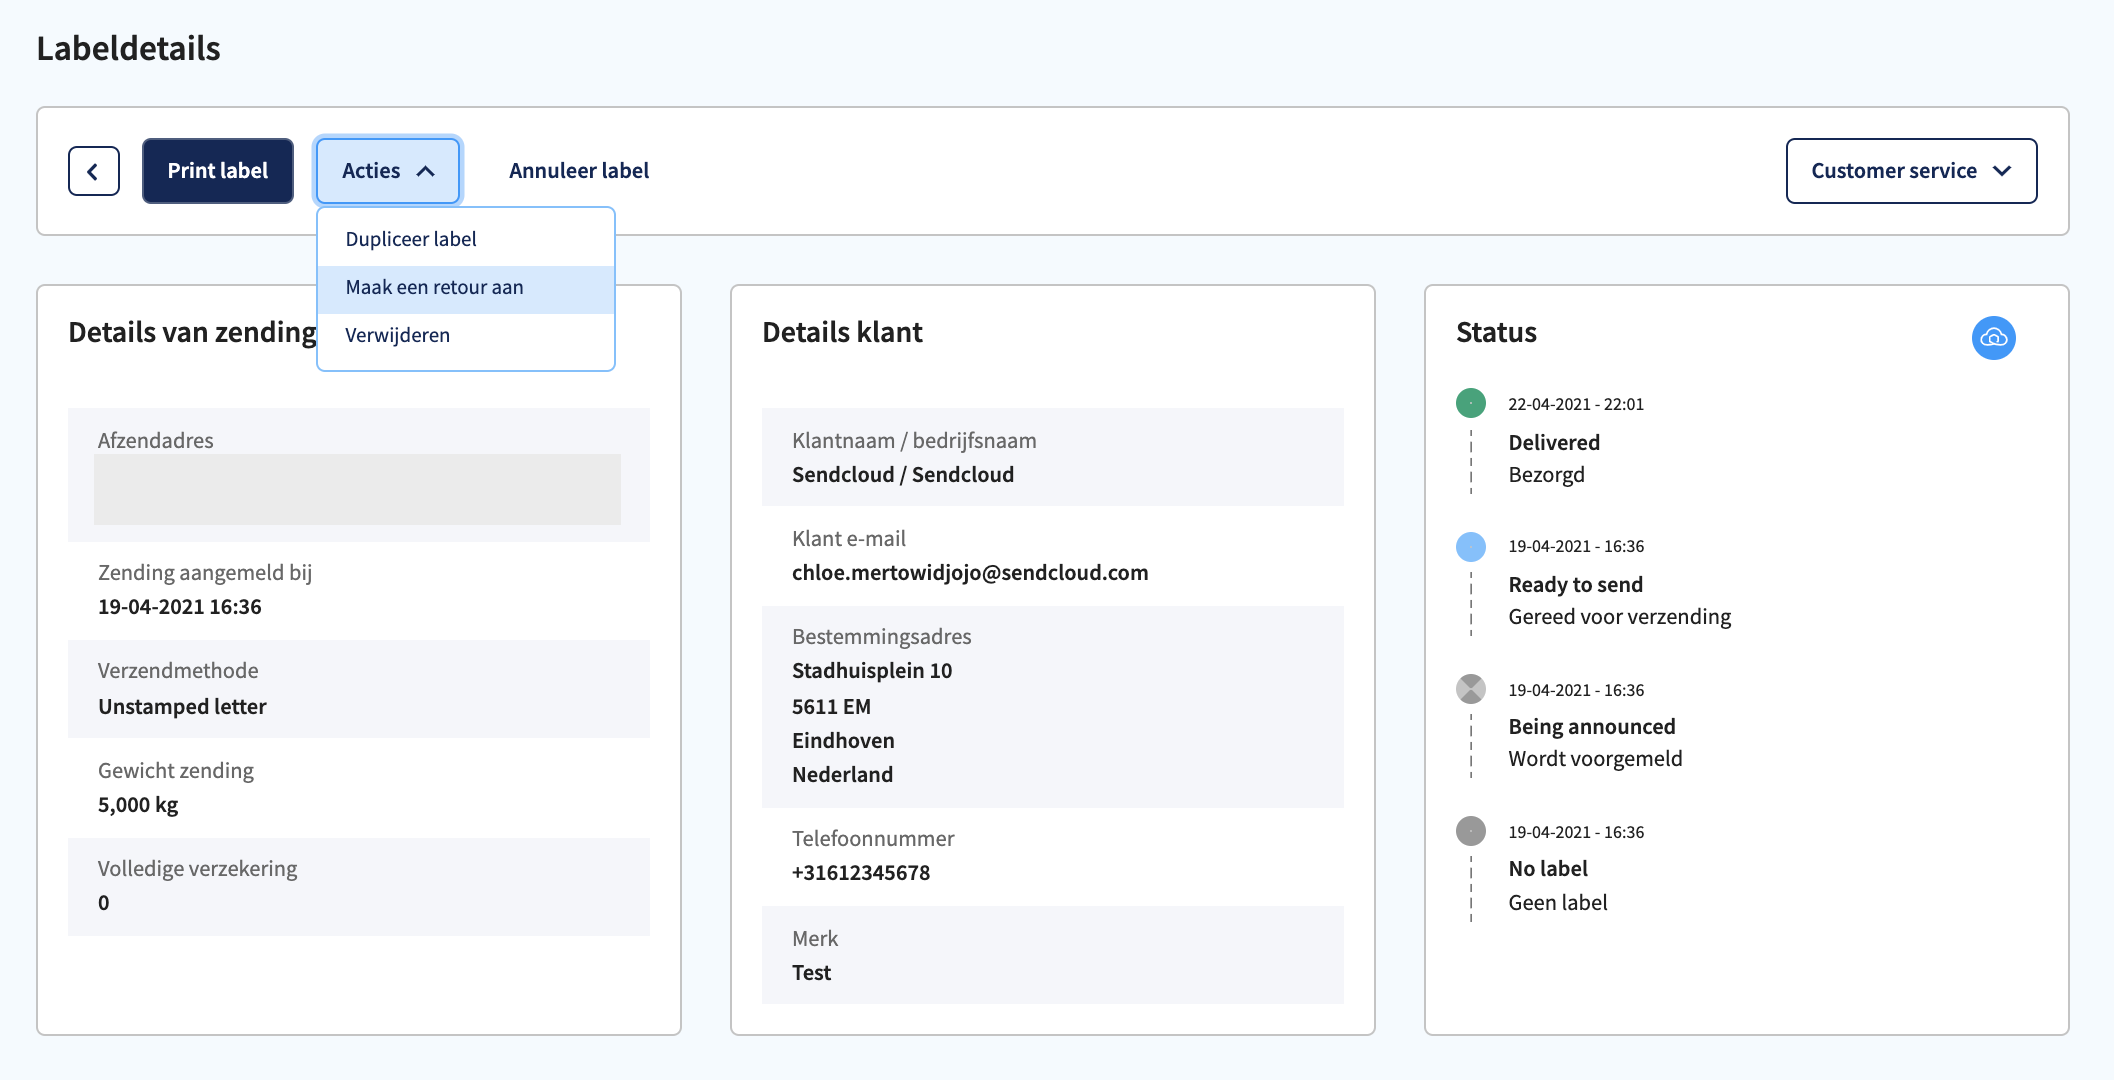Click Annuleer label
The width and height of the screenshot is (2114, 1080).
[579, 171]
